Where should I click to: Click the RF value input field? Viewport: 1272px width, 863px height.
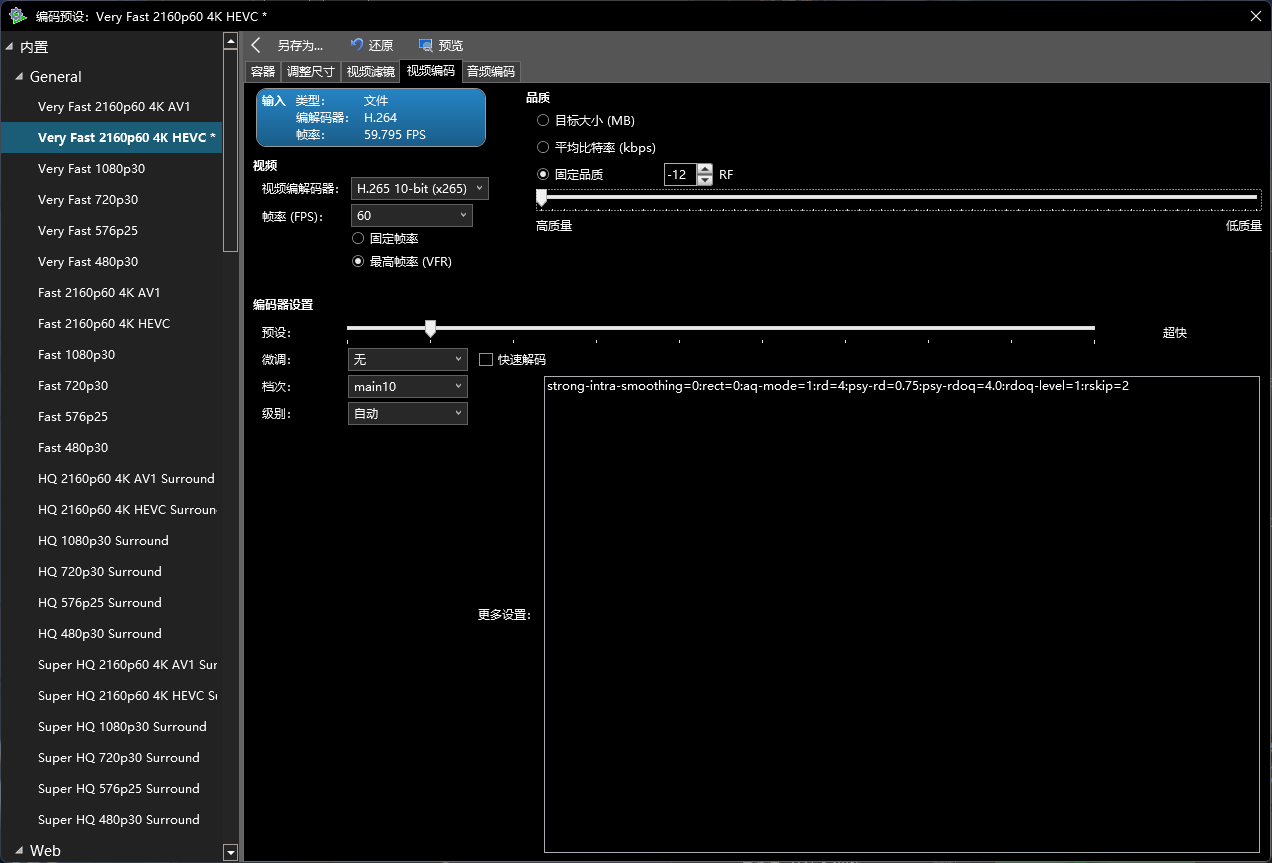(x=680, y=174)
